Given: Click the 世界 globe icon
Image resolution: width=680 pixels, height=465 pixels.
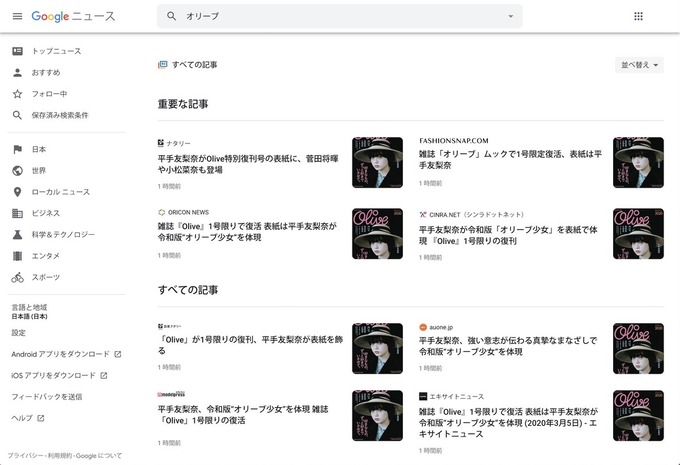Looking at the screenshot, I should pyautogui.click(x=17, y=170).
